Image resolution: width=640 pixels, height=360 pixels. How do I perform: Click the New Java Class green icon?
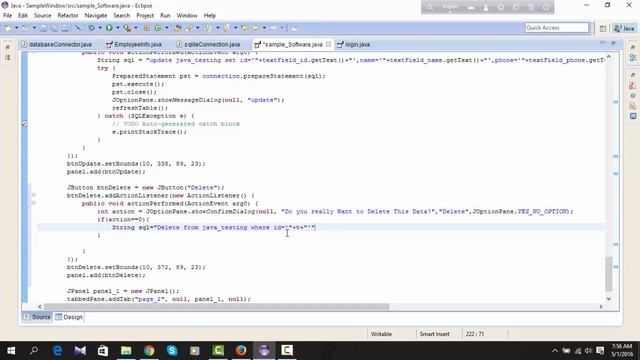pos(158,28)
